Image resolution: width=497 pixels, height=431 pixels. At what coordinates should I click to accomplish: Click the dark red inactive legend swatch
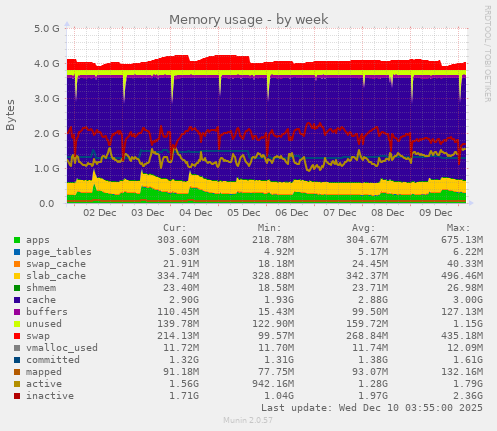click(x=17, y=396)
